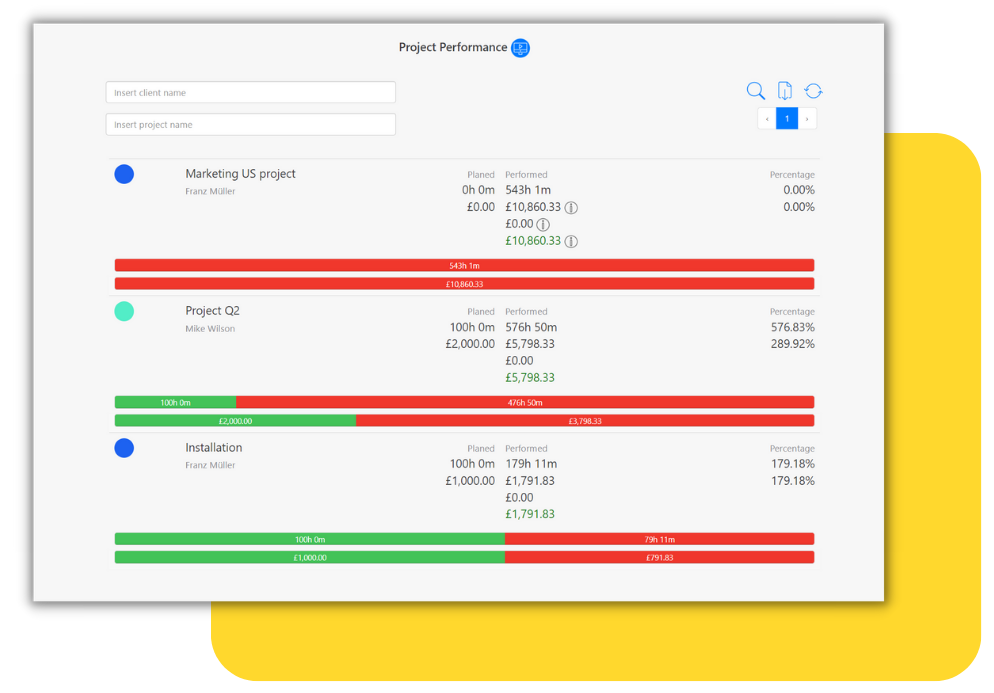Open info icon beside black £10,860.33
The width and height of the screenshot is (994, 693).
point(571,208)
